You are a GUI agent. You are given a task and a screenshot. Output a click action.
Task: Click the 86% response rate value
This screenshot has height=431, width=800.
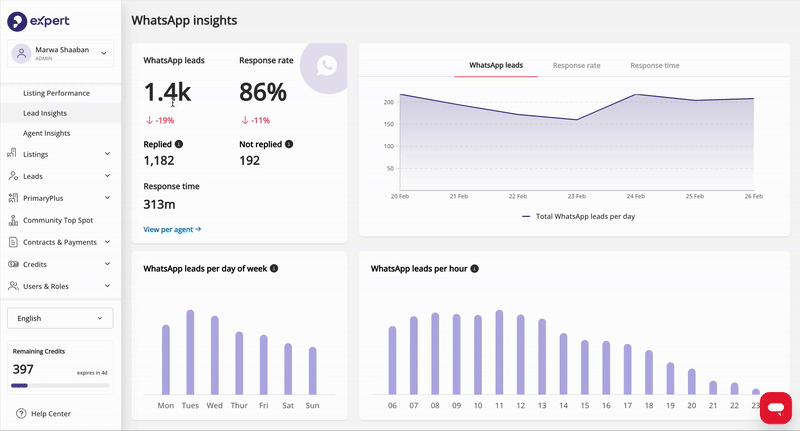263,92
